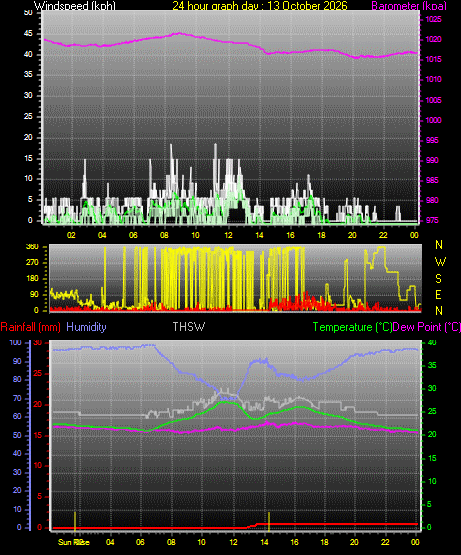Click the "1000" barometer axis value
This screenshot has height=555, width=461.
pyautogui.click(x=433, y=120)
